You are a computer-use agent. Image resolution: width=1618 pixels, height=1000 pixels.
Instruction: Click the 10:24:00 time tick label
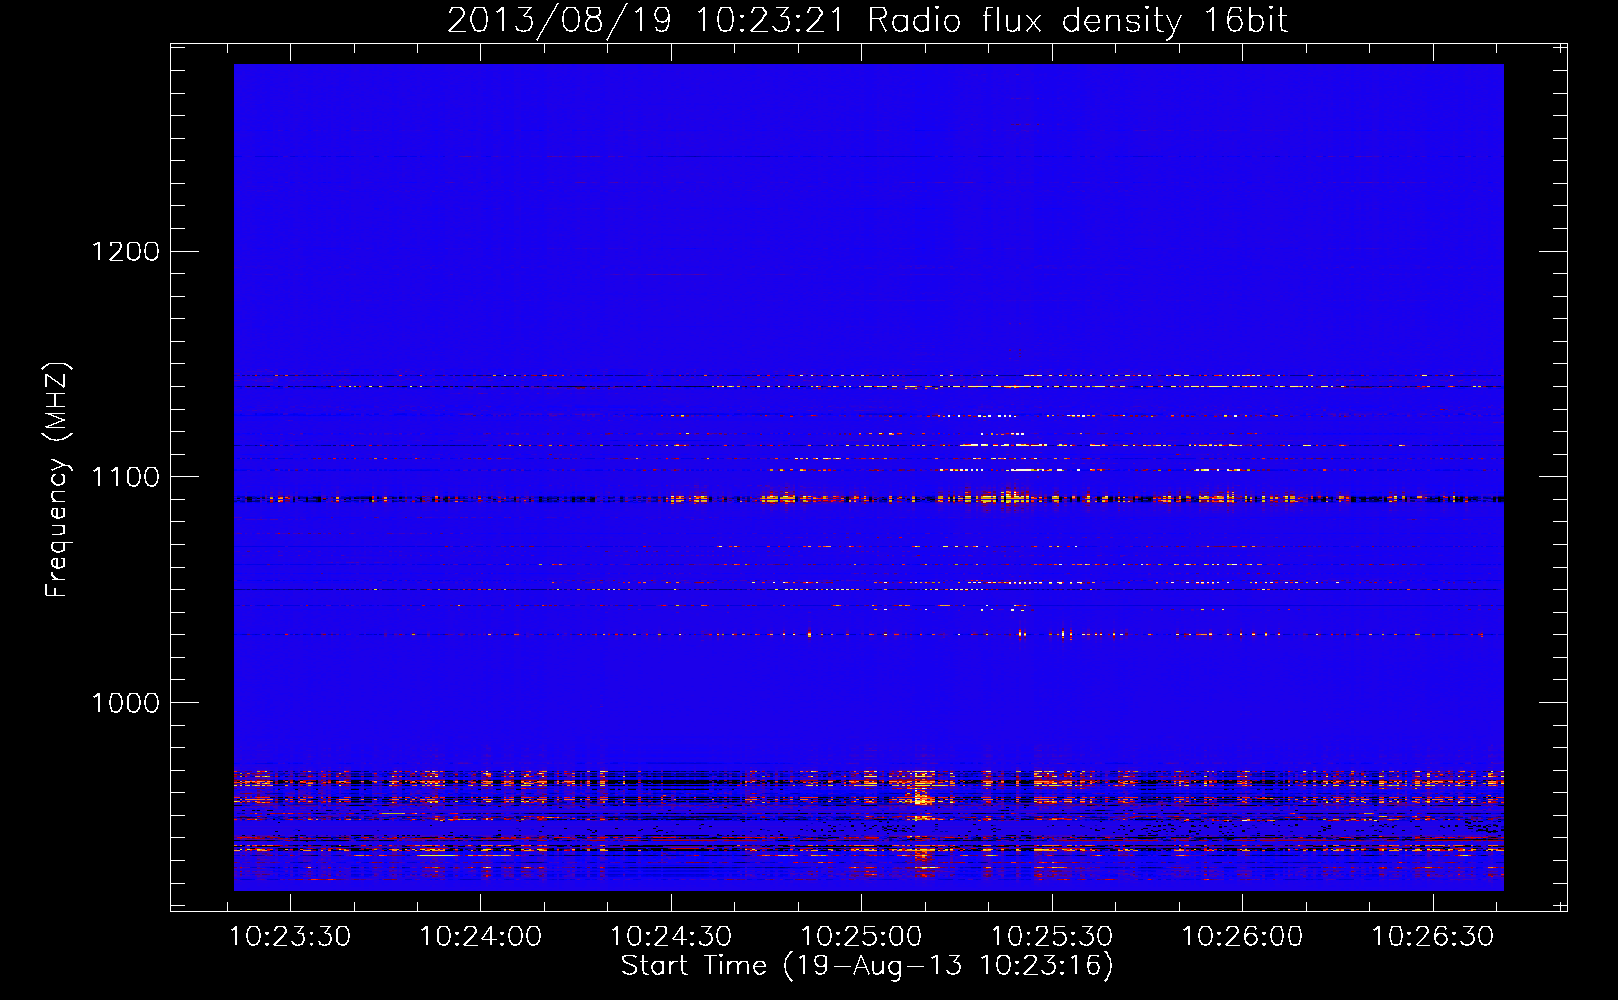point(480,937)
